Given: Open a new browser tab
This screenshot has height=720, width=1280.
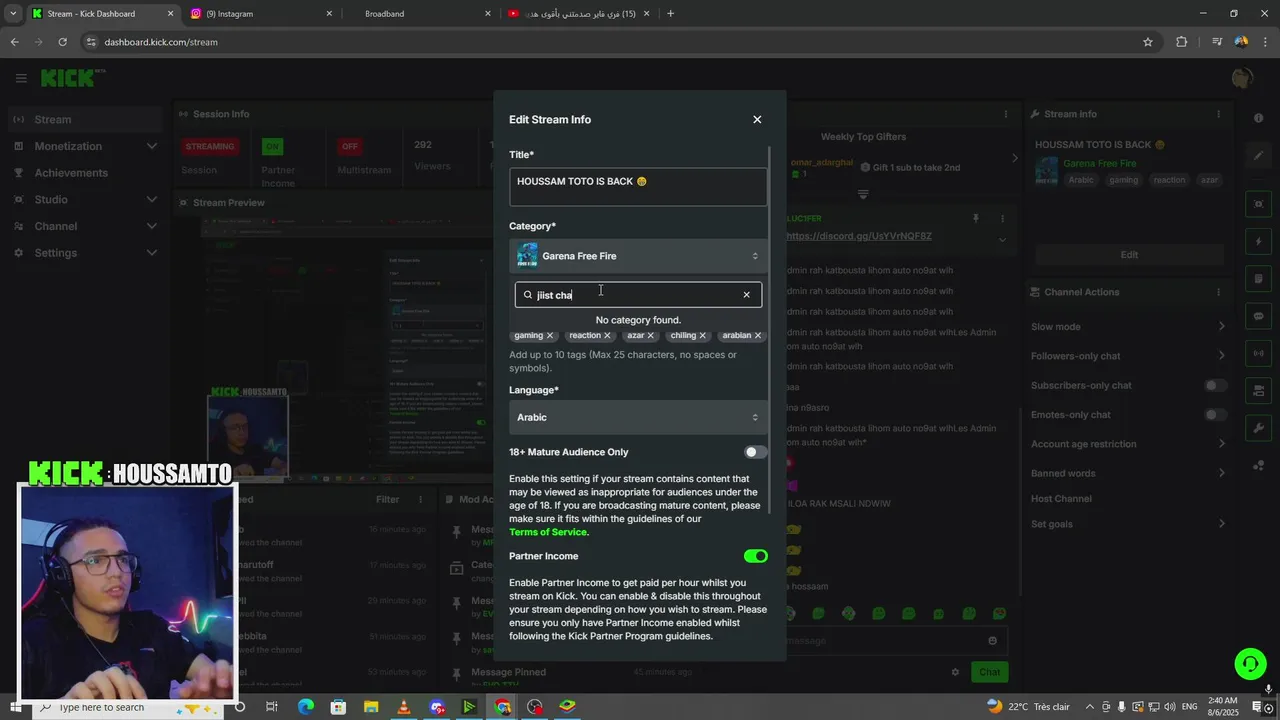Looking at the screenshot, I should (670, 14).
